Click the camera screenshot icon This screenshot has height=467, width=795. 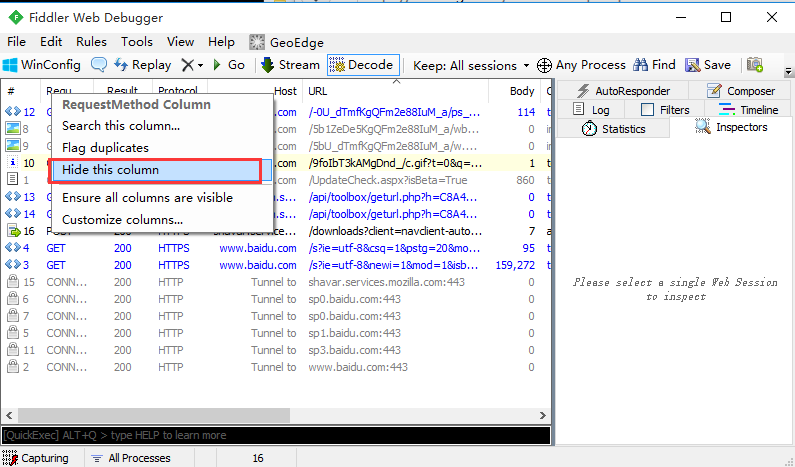click(x=755, y=65)
